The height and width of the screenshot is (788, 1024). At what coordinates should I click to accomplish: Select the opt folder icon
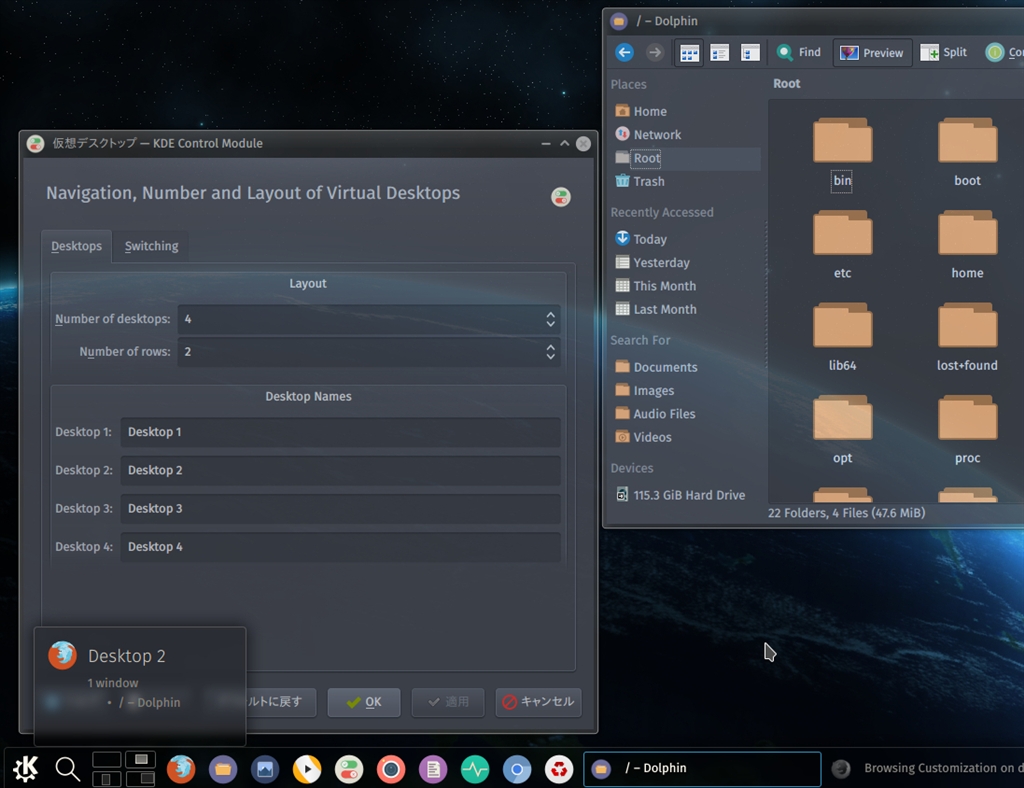pyautogui.click(x=842, y=418)
